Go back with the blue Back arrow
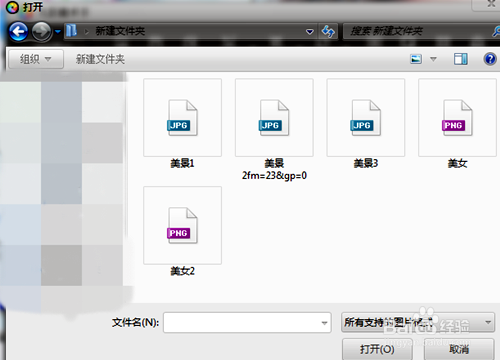 pyautogui.click(x=18, y=32)
